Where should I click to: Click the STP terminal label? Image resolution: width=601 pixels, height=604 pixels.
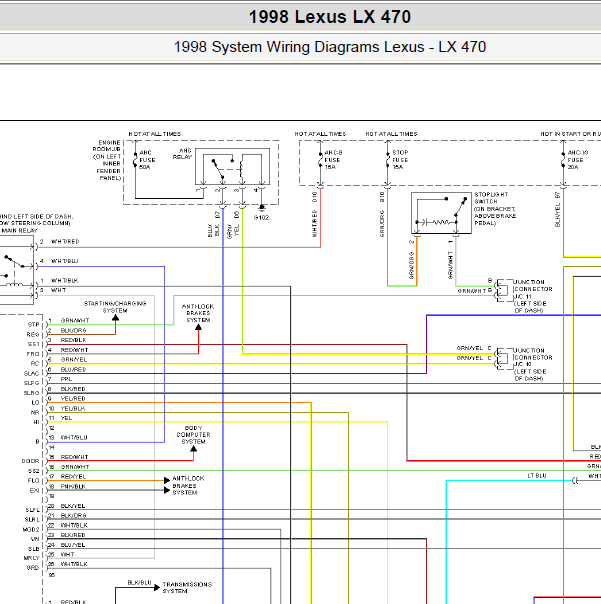point(34,325)
